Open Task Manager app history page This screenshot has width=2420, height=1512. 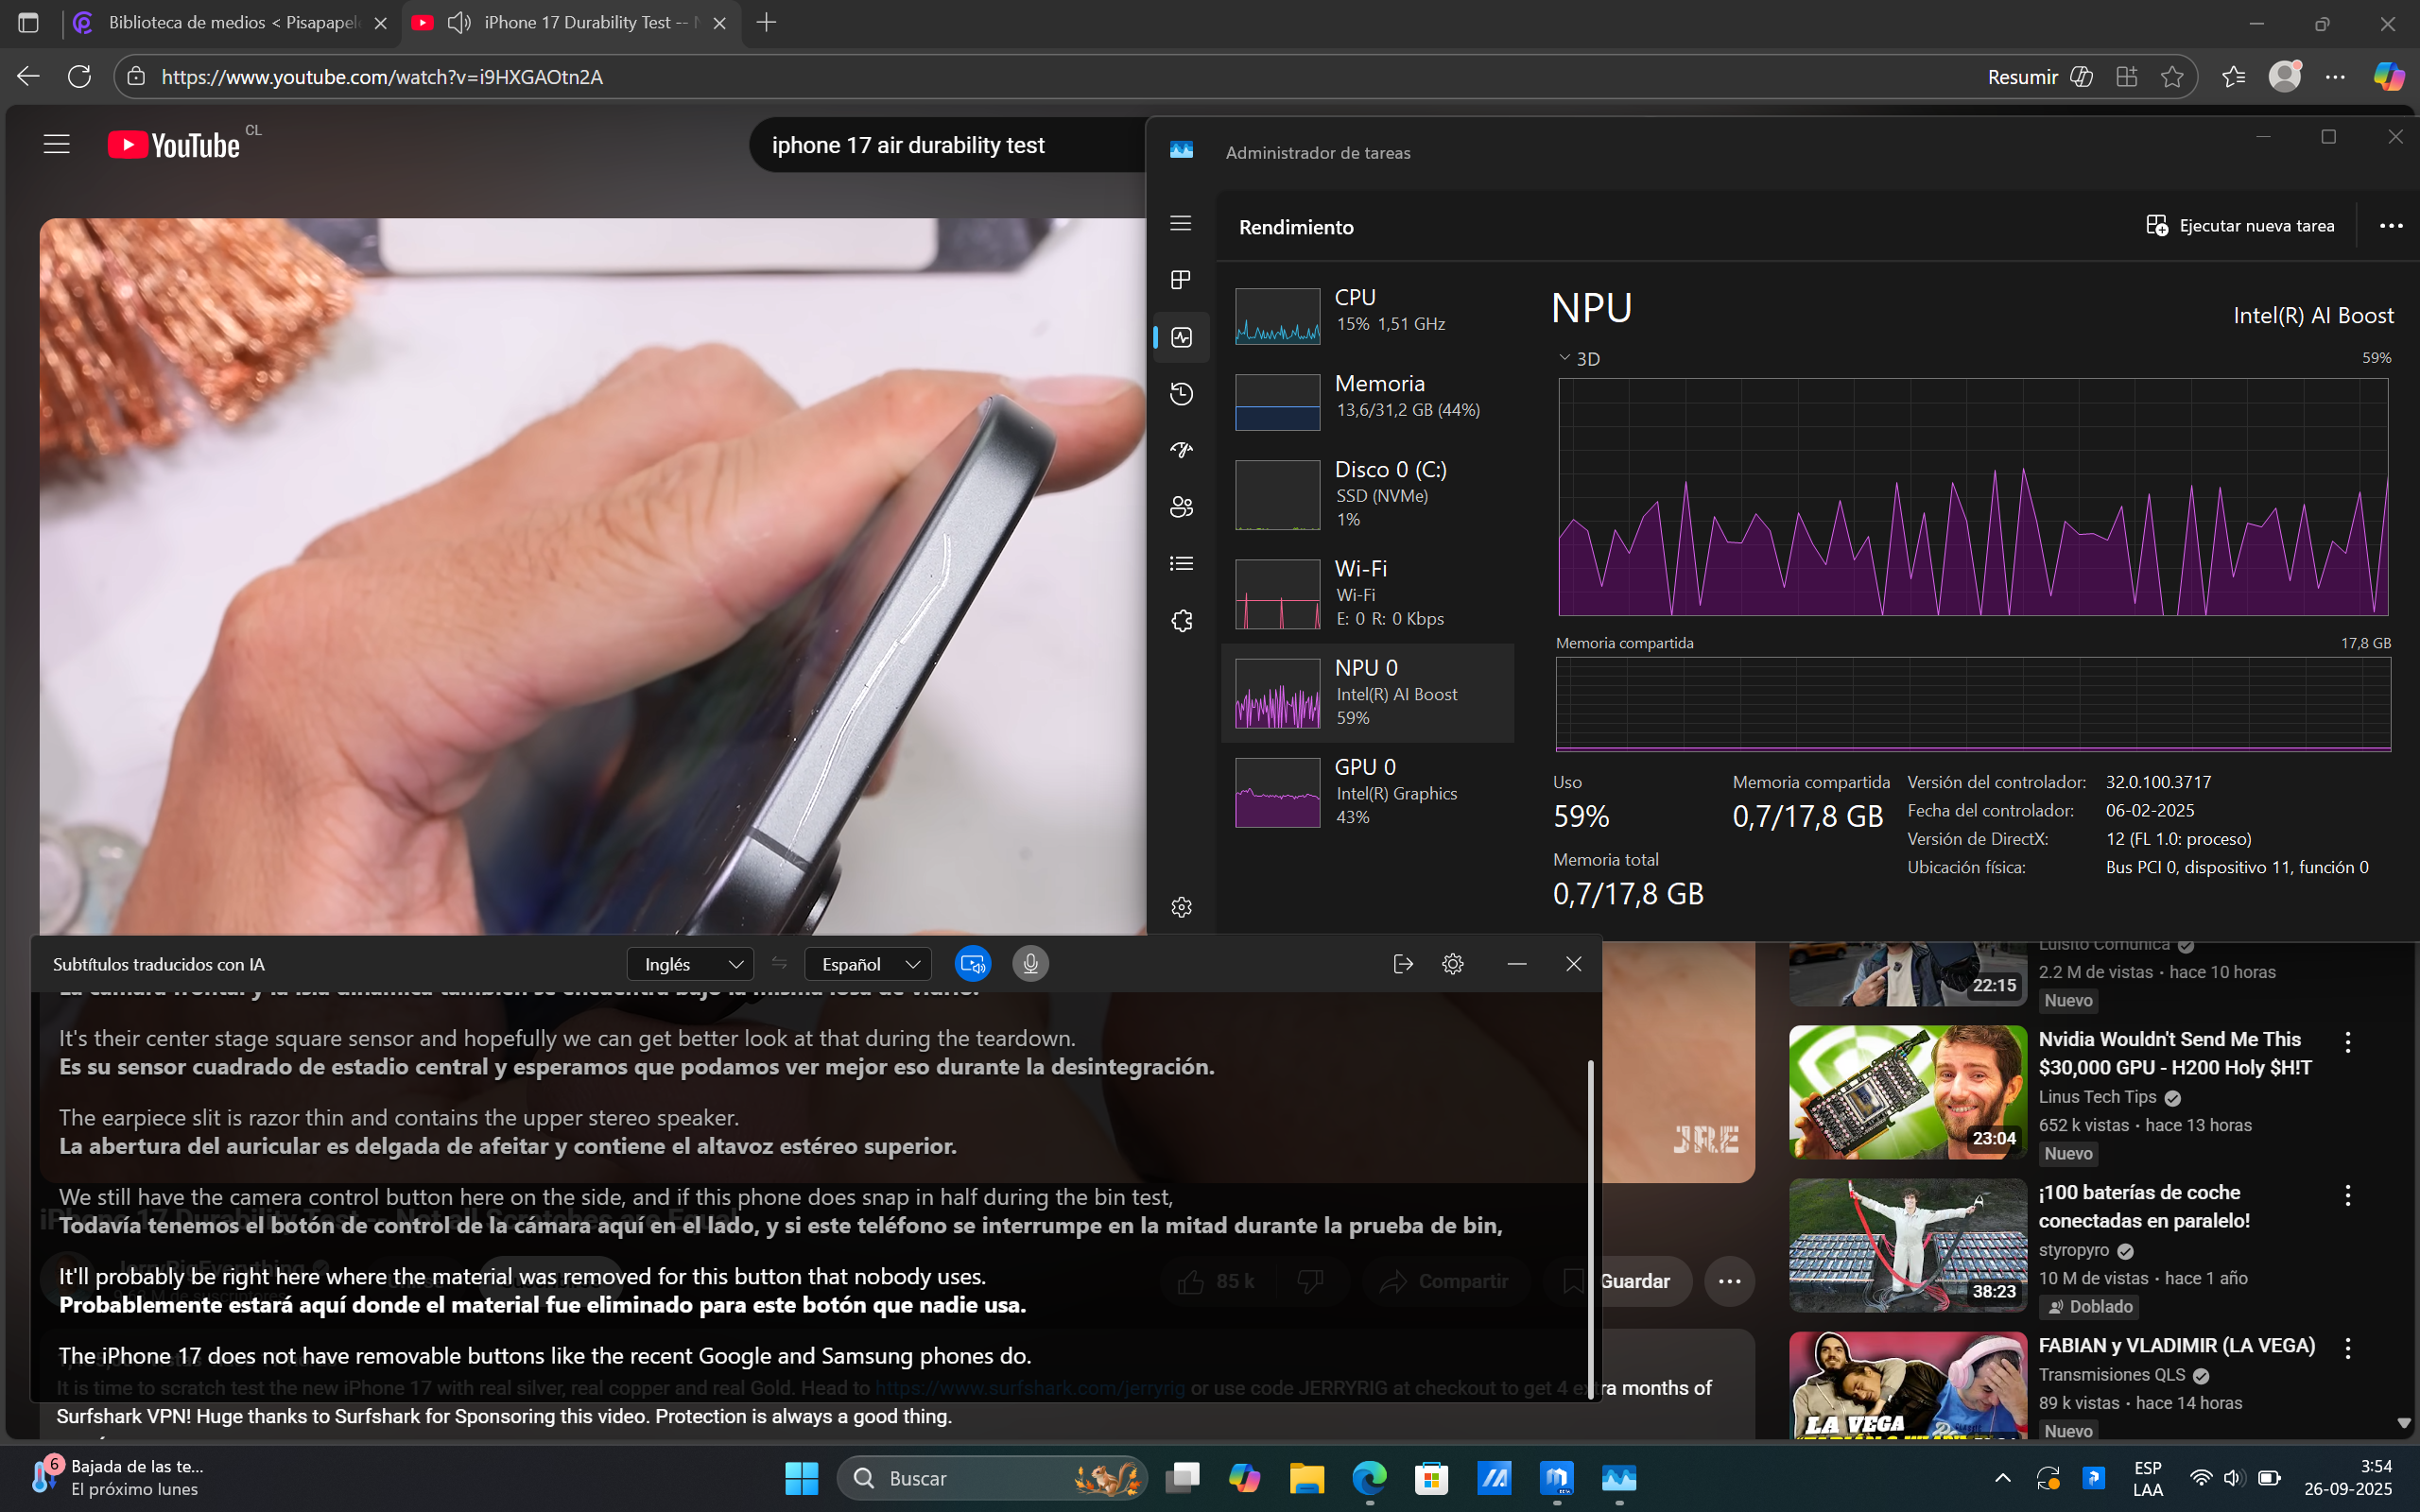click(x=1181, y=394)
